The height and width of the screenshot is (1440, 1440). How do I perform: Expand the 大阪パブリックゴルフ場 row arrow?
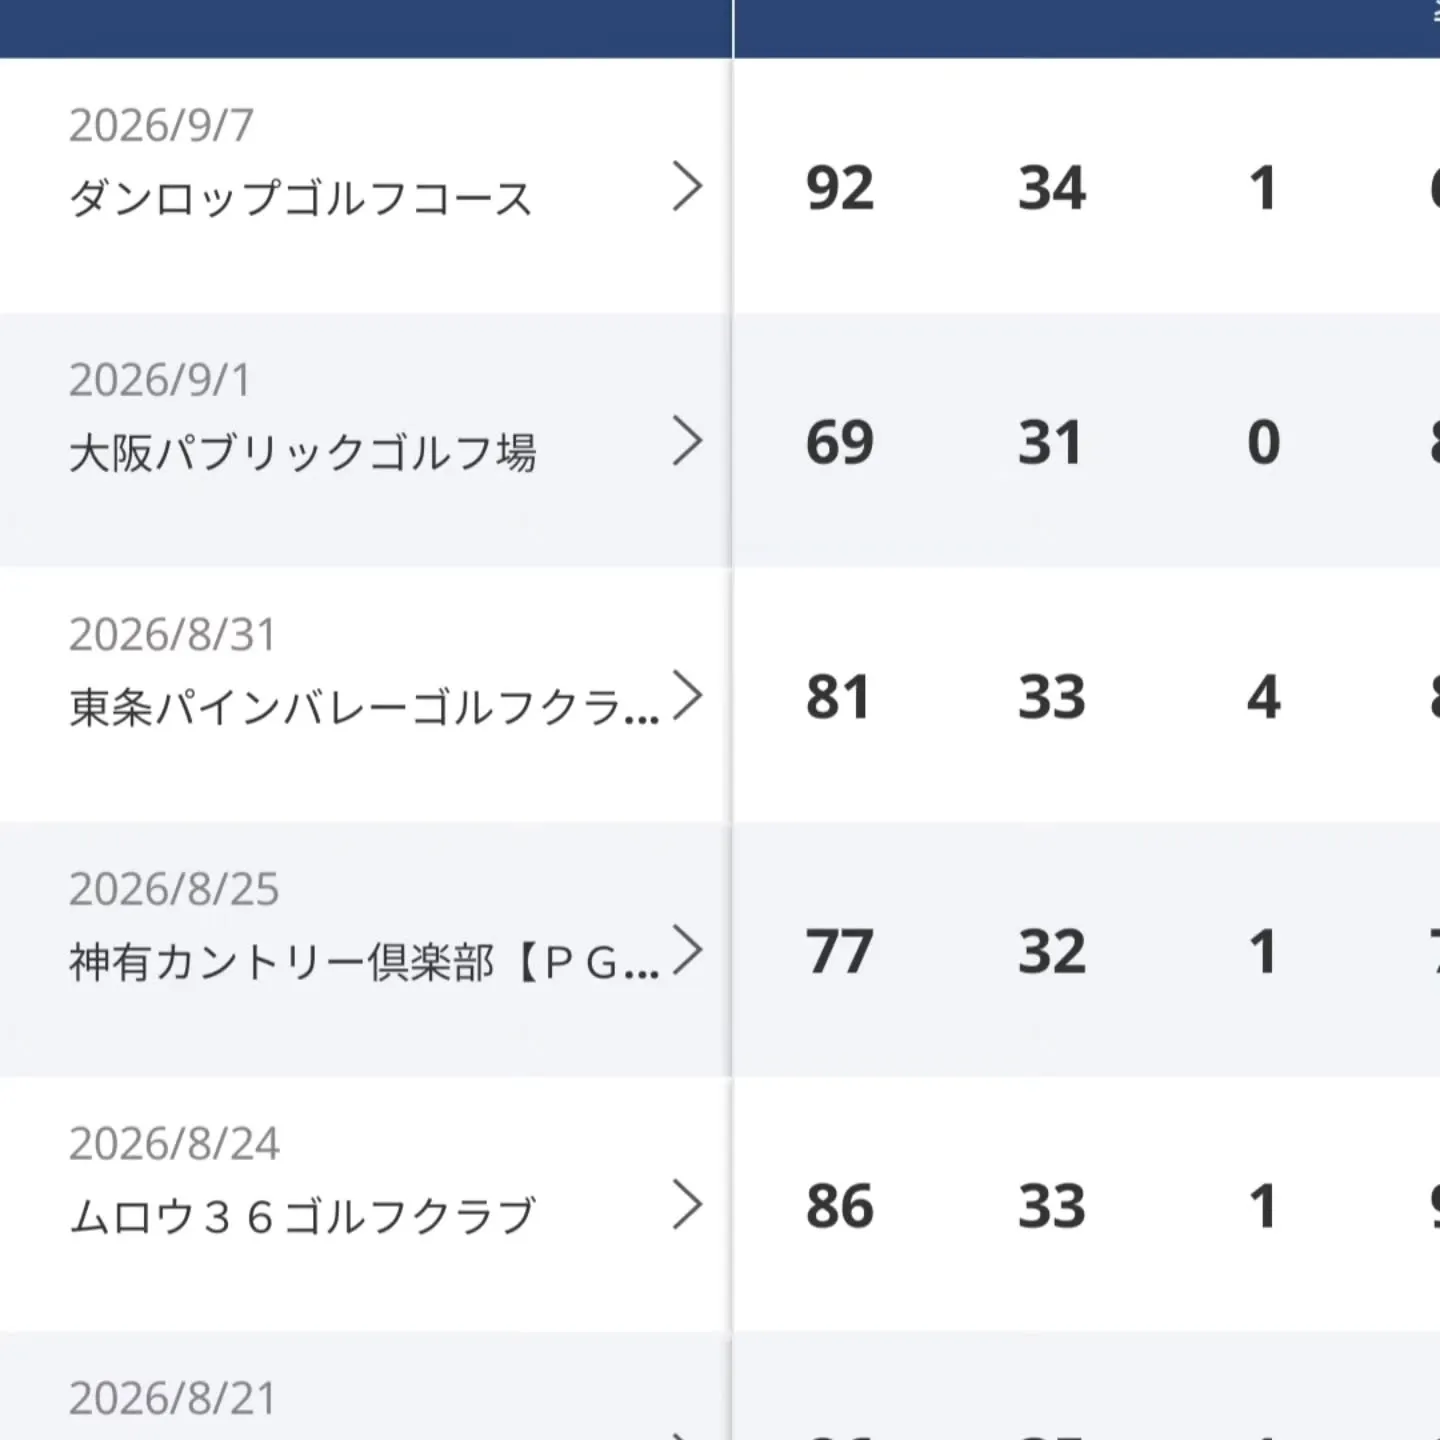[687, 441]
